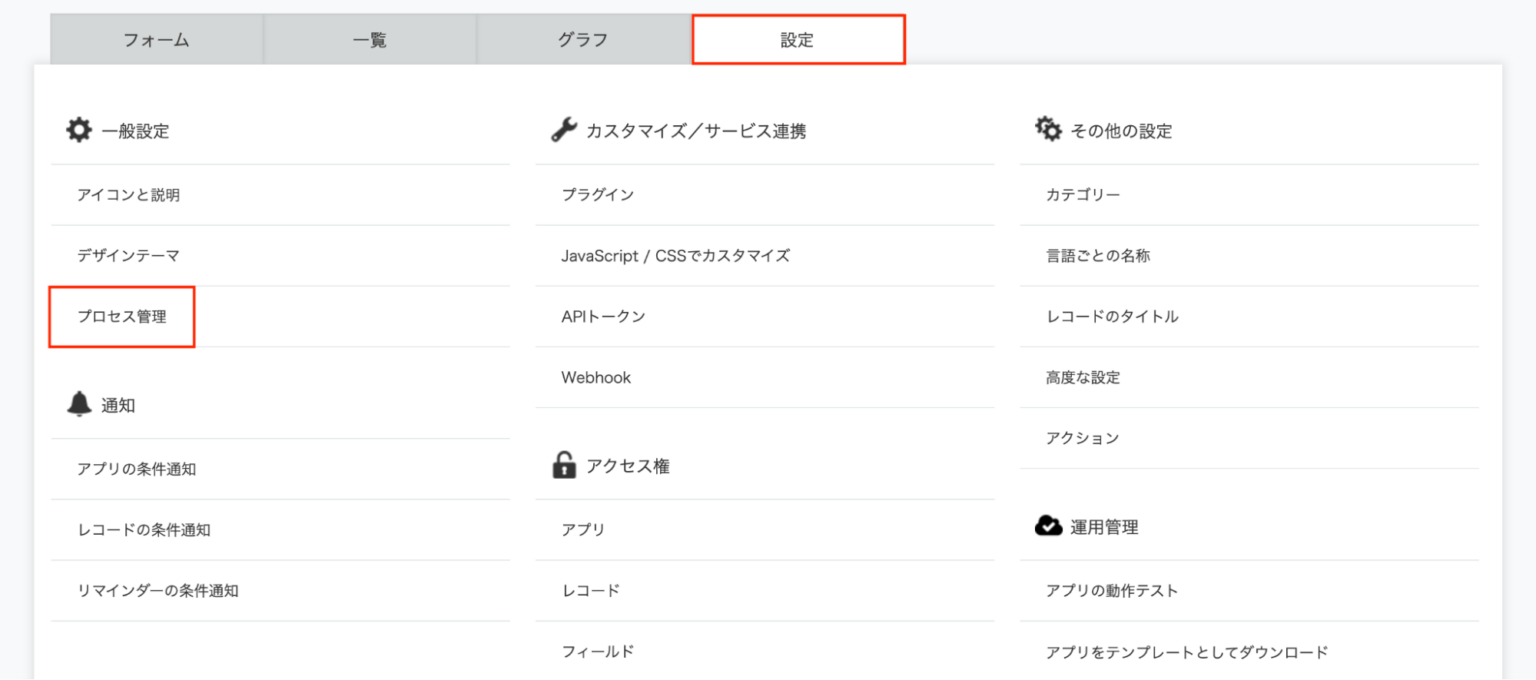
Task: Open プロセス管理 settings
Action: pos(122,317)
